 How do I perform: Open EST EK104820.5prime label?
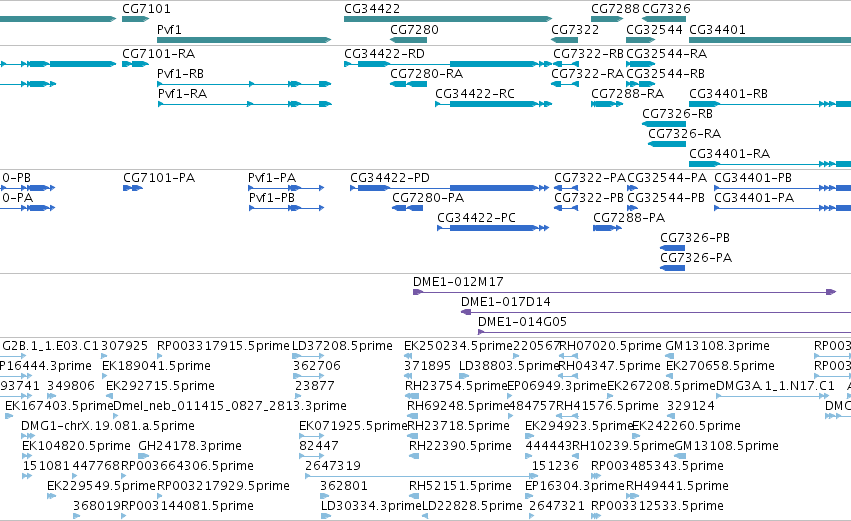[76, 446]
